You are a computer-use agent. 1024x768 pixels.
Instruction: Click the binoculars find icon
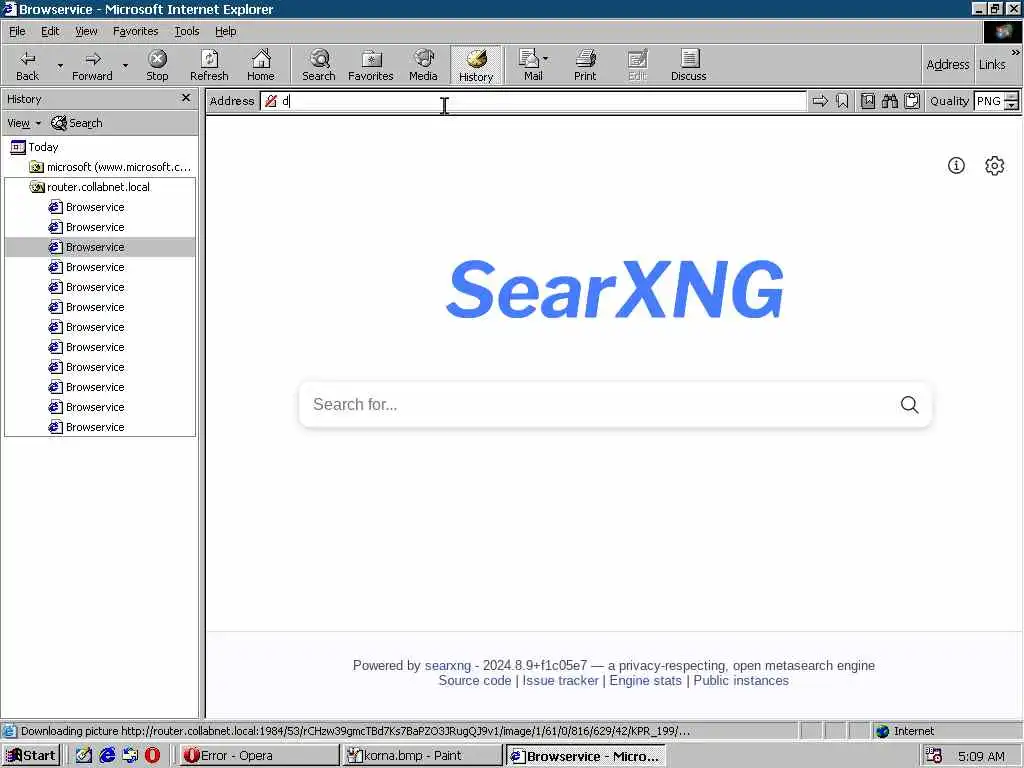click(889, 101)
